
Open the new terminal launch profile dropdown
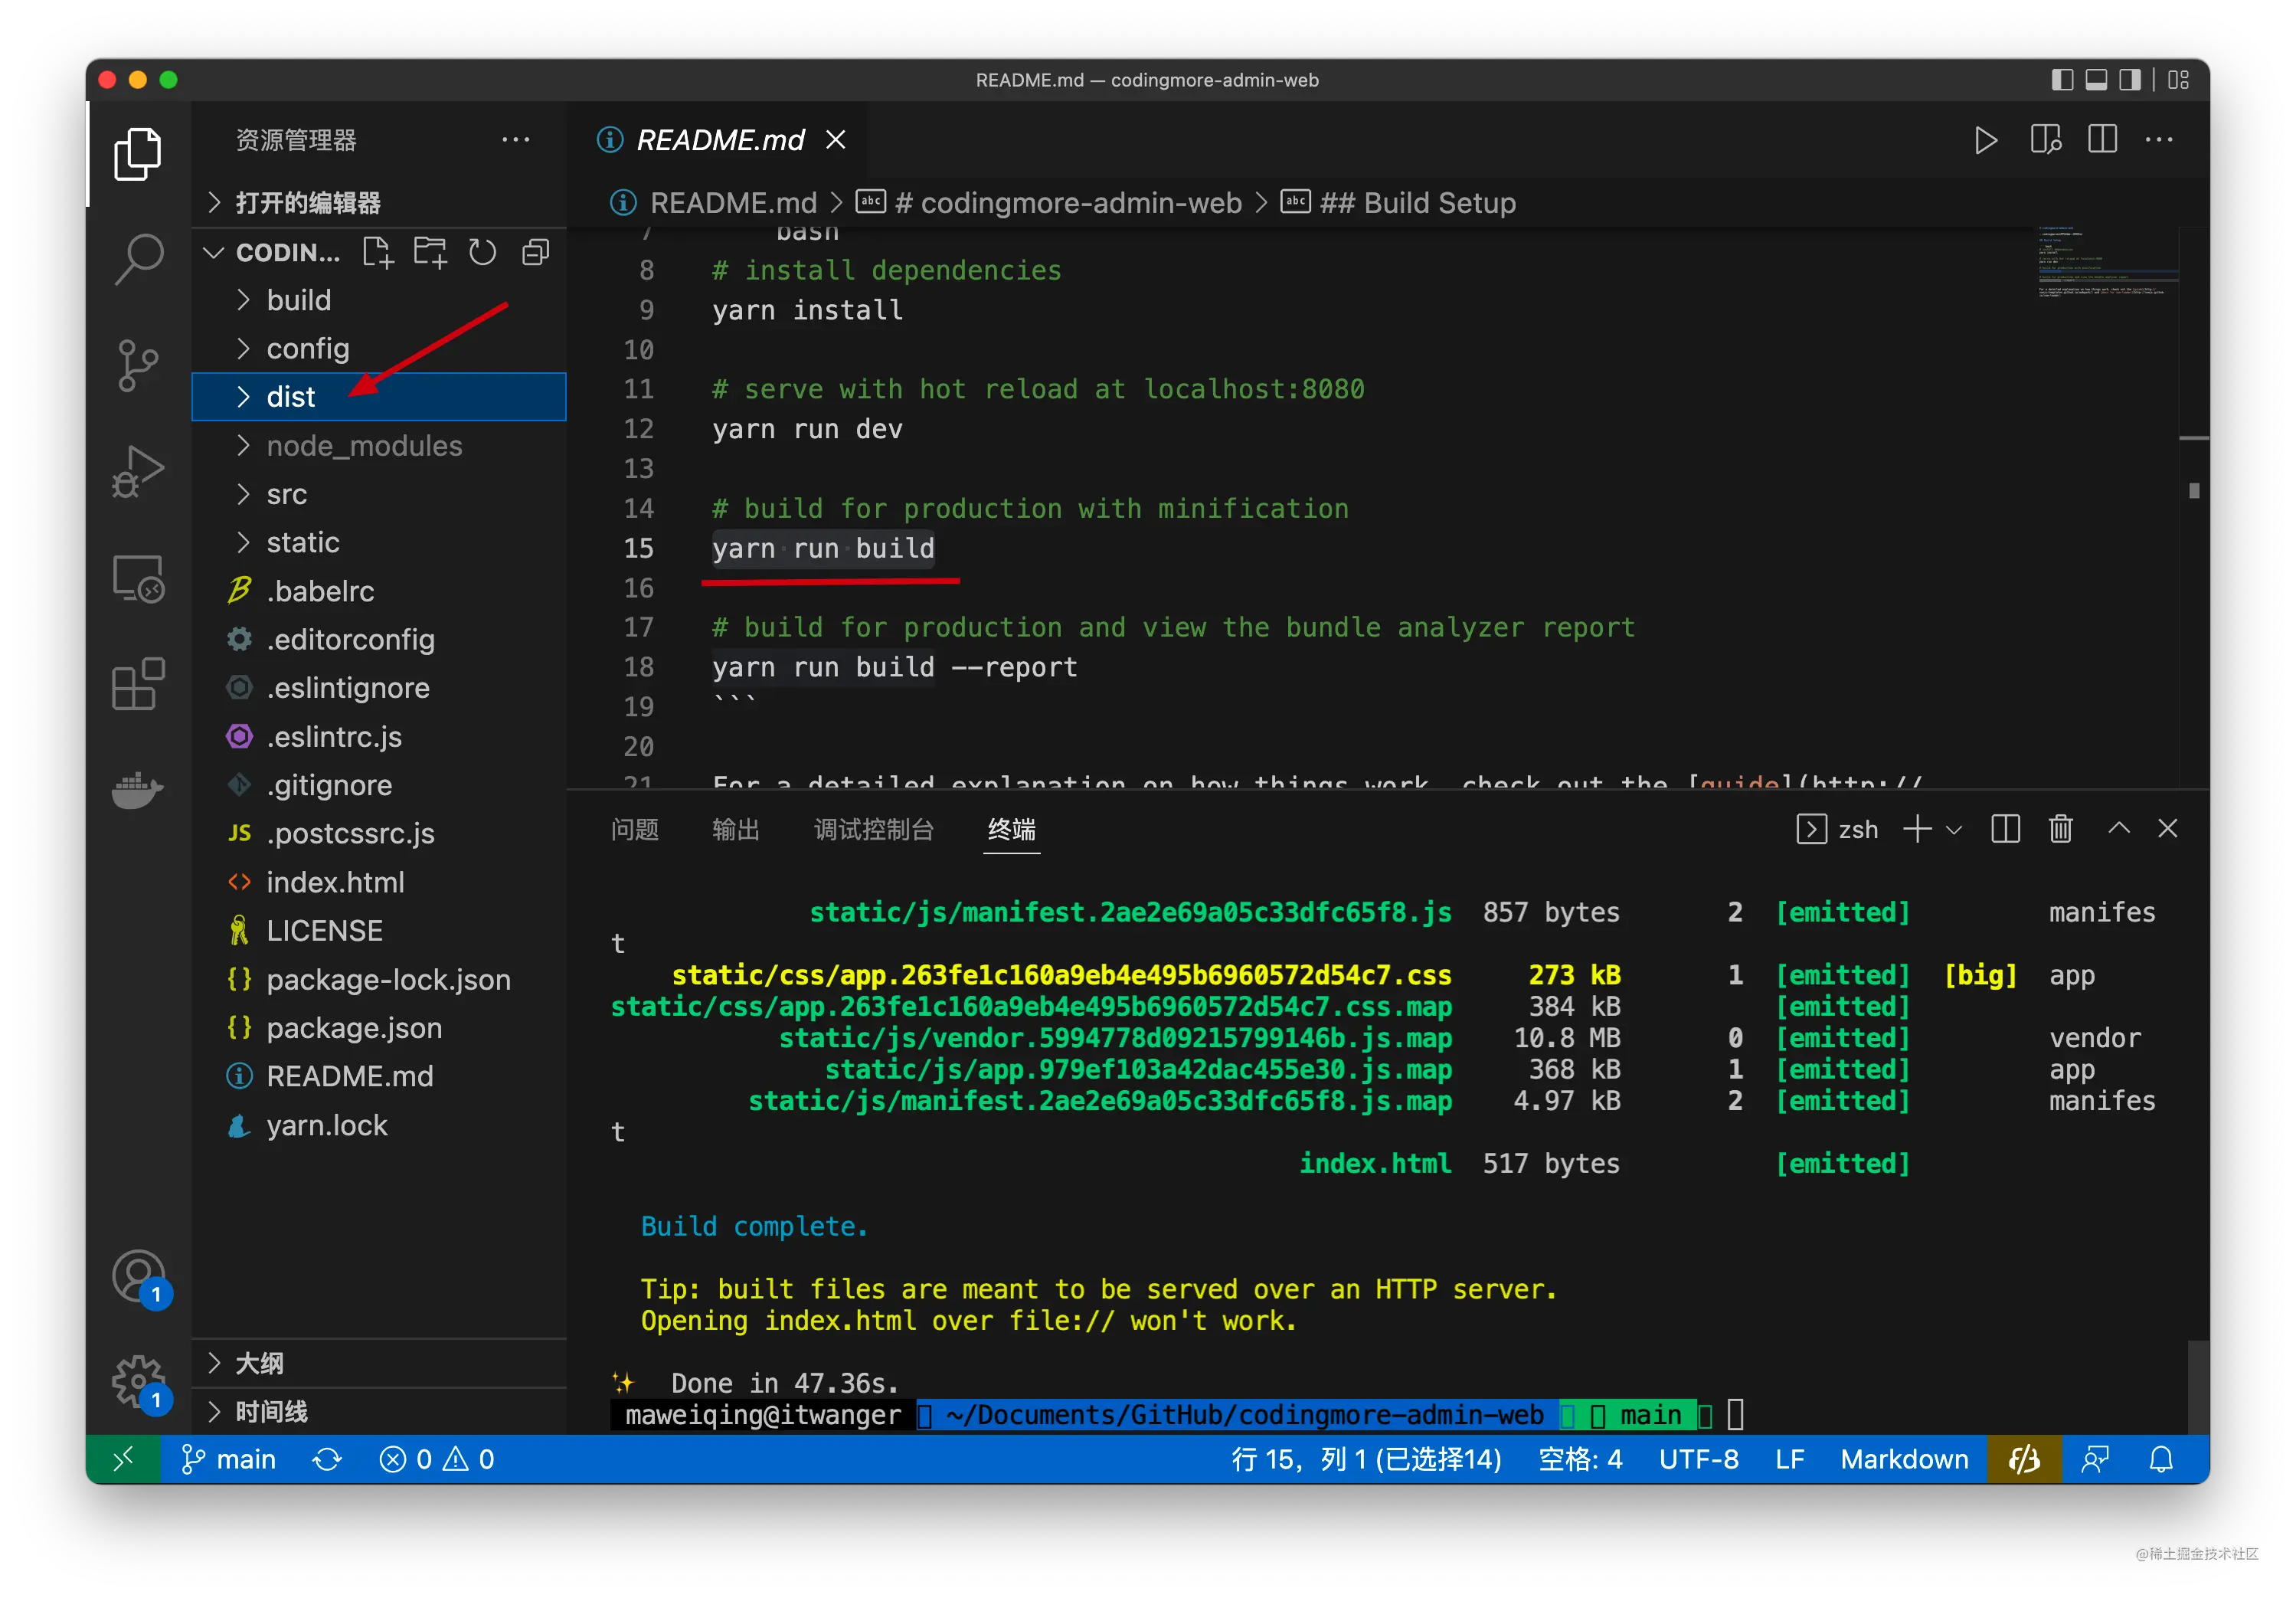point(1954,830)
